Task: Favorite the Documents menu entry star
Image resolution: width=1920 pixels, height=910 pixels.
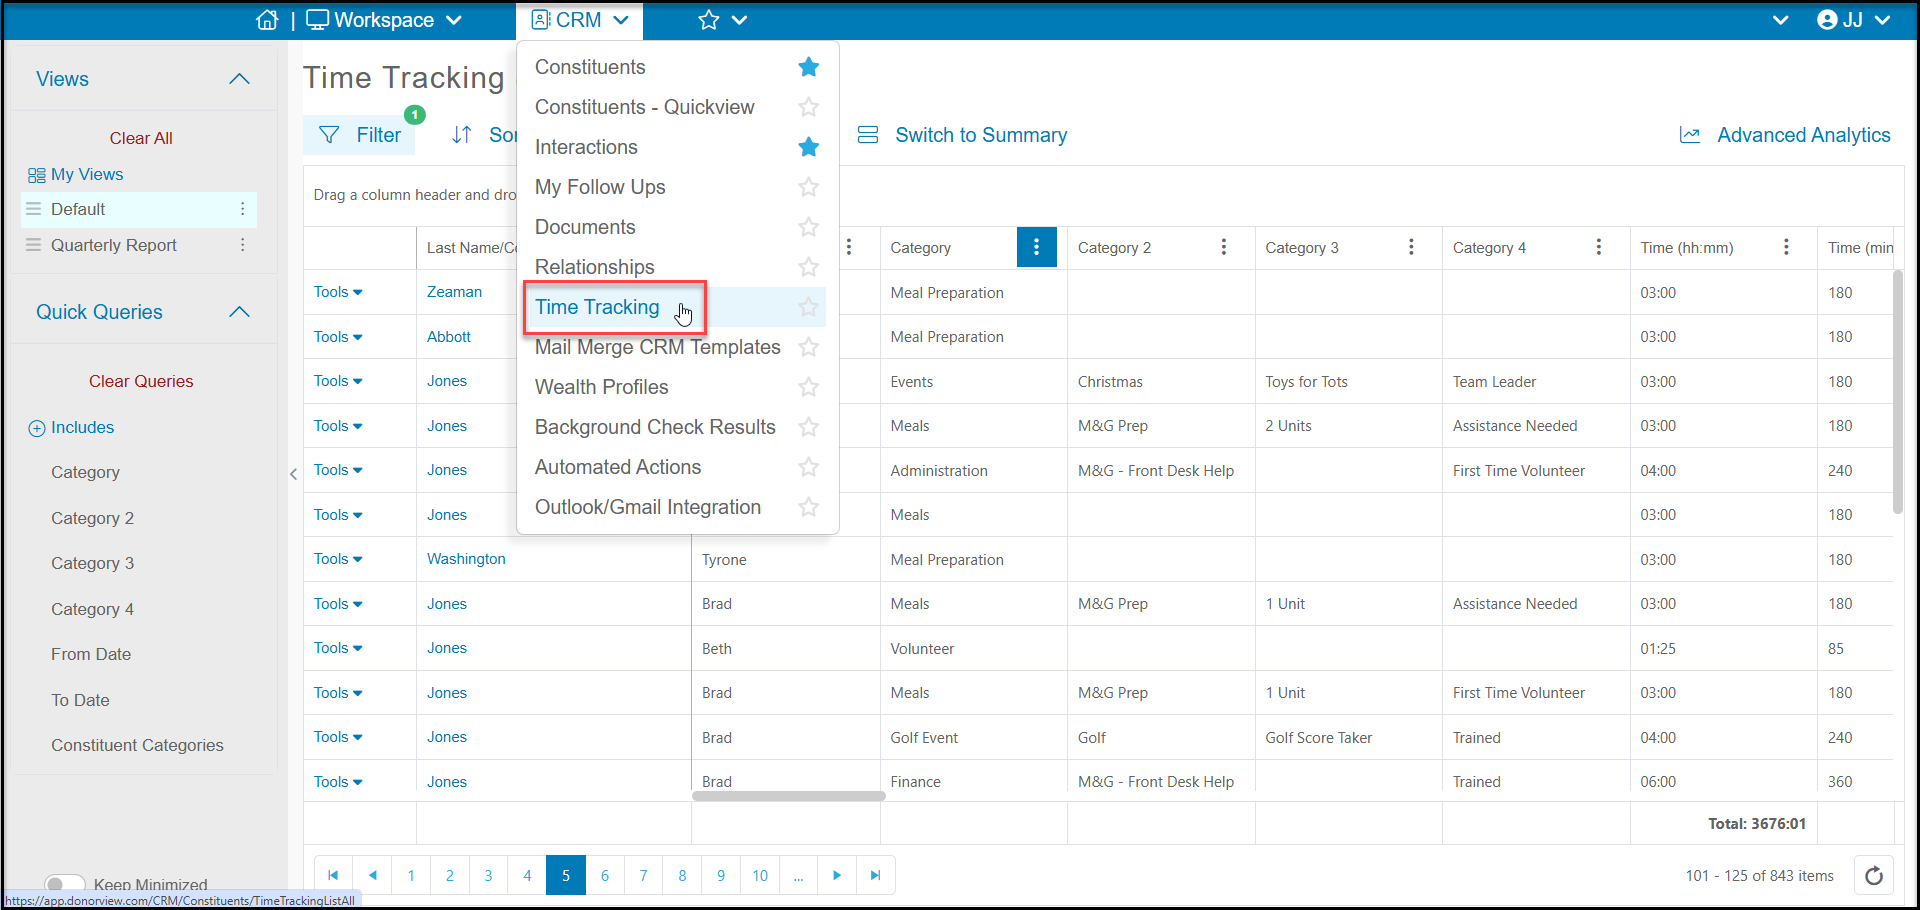Action: click(809, 227)
